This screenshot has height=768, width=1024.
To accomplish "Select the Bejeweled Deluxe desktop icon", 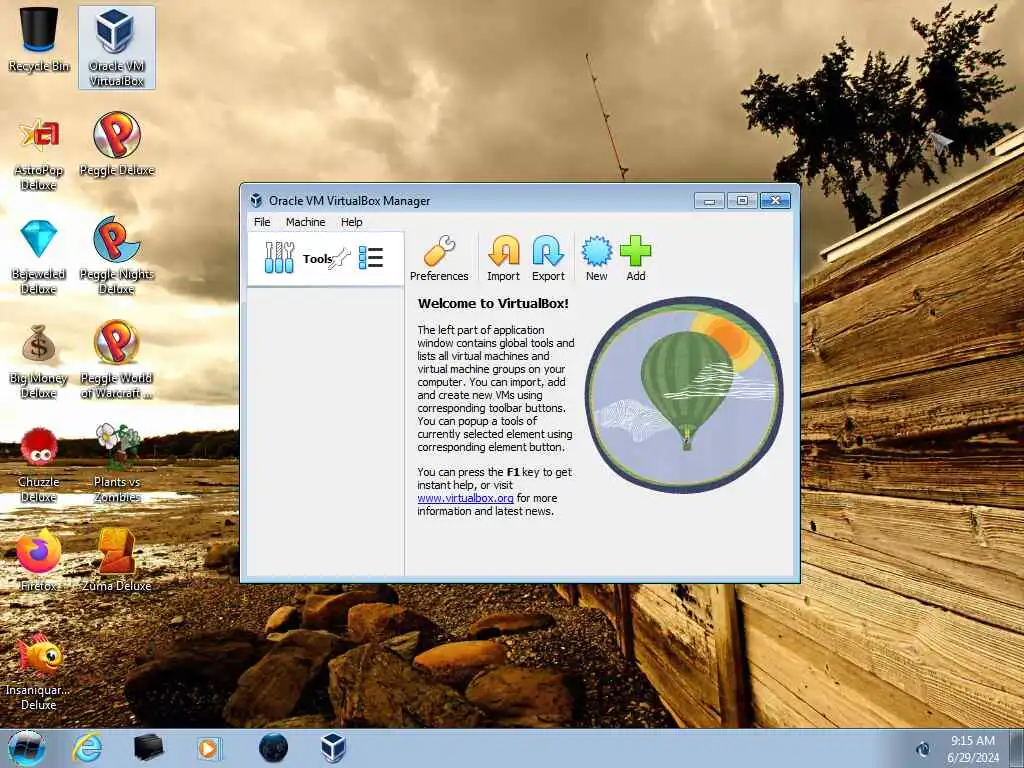I will point(39,257).
